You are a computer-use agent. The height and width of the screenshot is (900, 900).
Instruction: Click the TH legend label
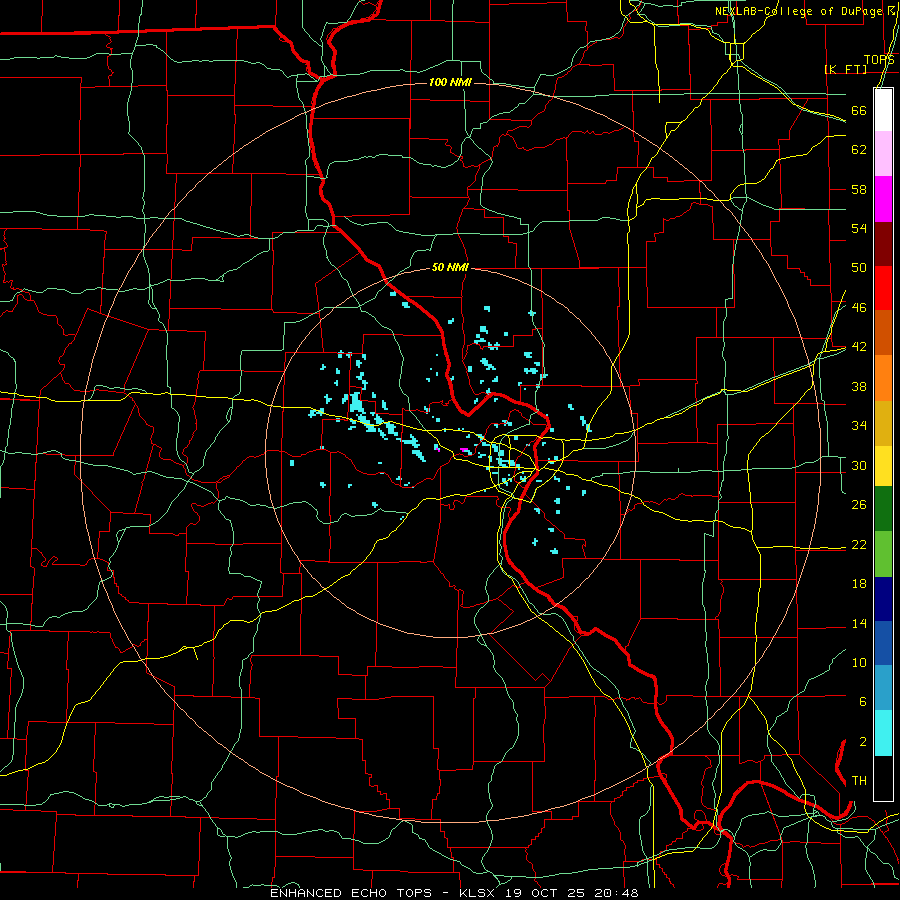coord(859,781)
